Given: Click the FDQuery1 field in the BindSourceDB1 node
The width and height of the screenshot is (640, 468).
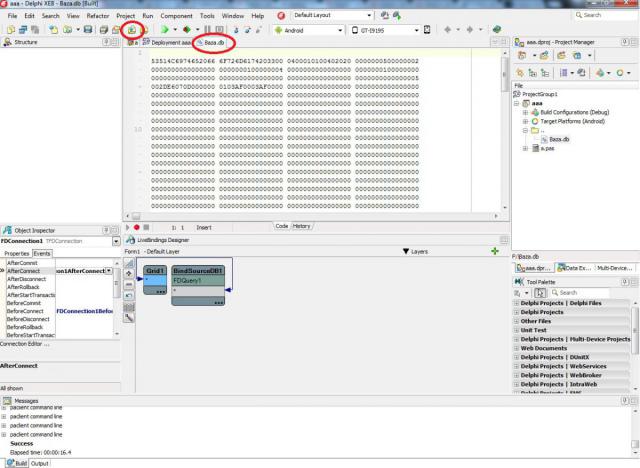Looking at the screenshot, I should [x=198, y=281].
